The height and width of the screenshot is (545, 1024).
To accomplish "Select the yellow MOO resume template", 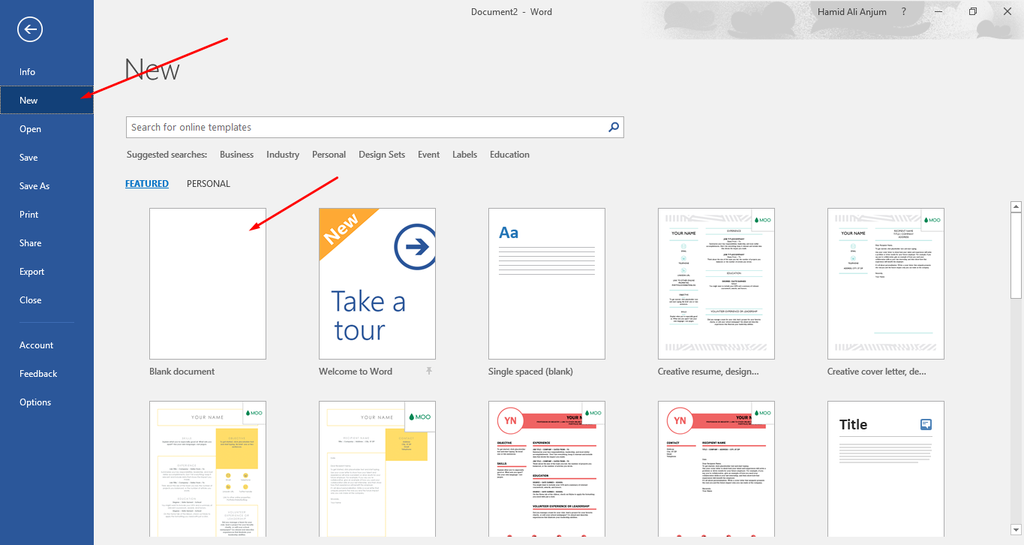I will 208,469.
